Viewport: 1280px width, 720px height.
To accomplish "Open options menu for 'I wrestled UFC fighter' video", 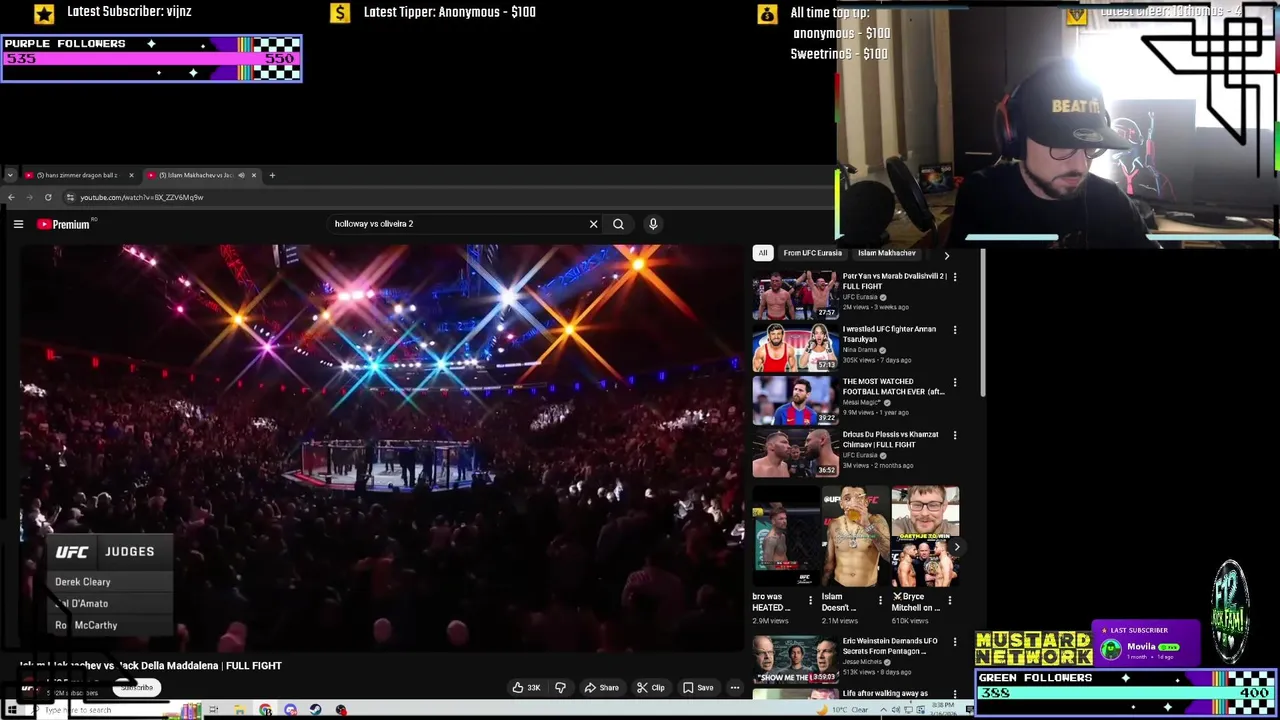I will 954,330.
